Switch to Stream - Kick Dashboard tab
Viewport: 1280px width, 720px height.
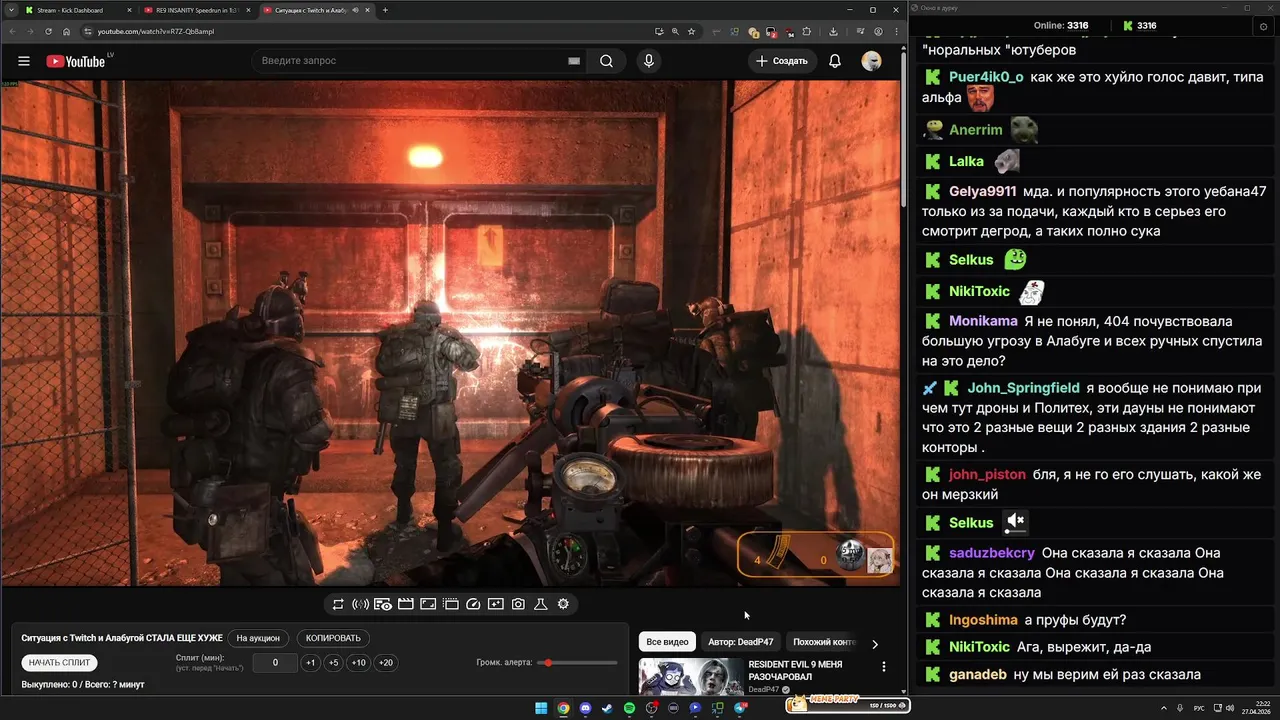click(75, 10)
